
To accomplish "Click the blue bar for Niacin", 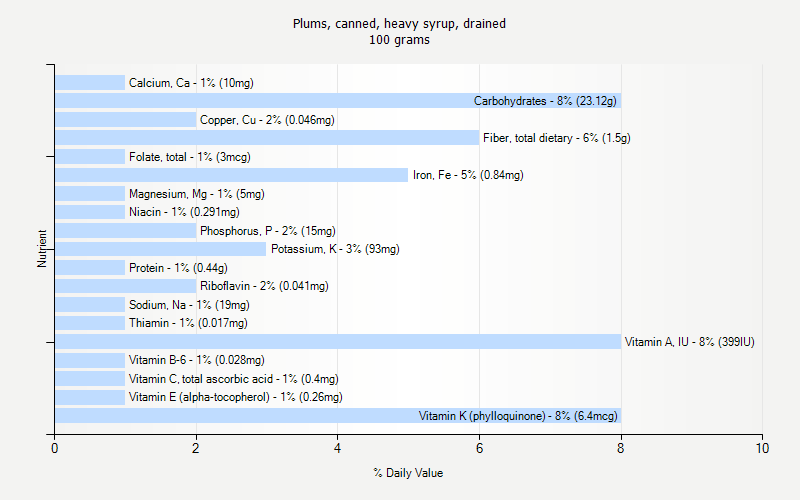I will point(90,212).
